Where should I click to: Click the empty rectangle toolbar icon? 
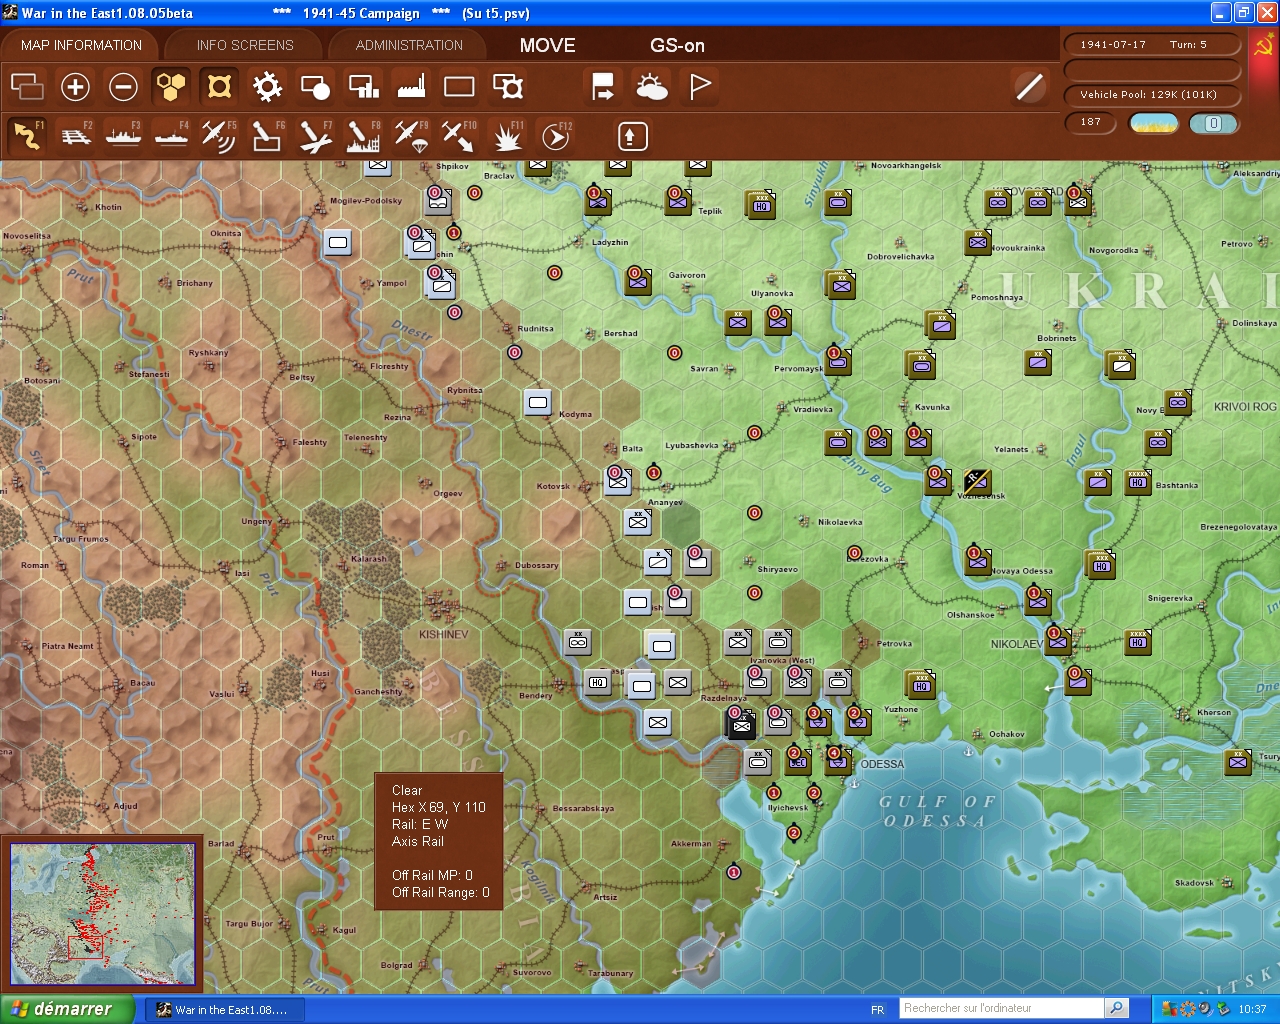(459, 87)
